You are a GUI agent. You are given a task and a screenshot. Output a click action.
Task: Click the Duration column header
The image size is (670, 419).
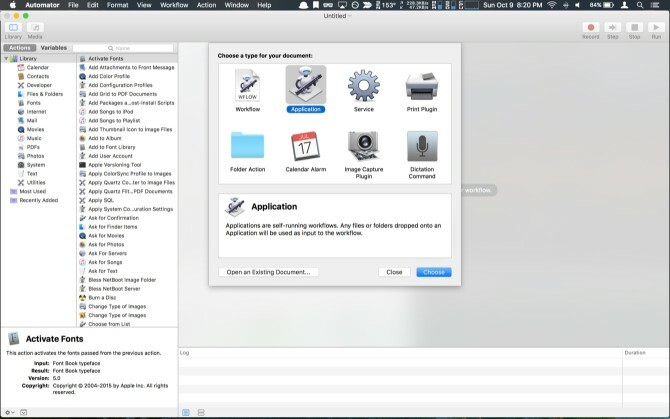[x=635, y=353]
